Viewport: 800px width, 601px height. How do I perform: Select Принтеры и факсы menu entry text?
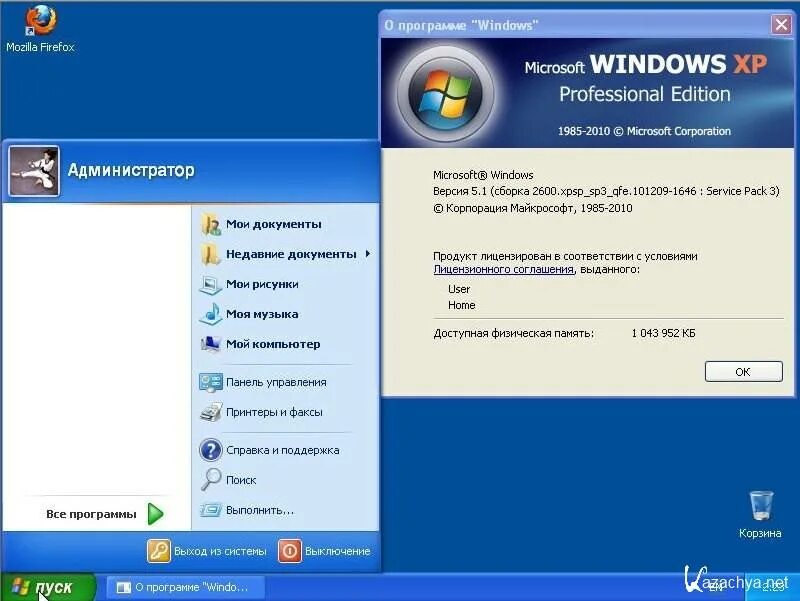tap(274, 412)
